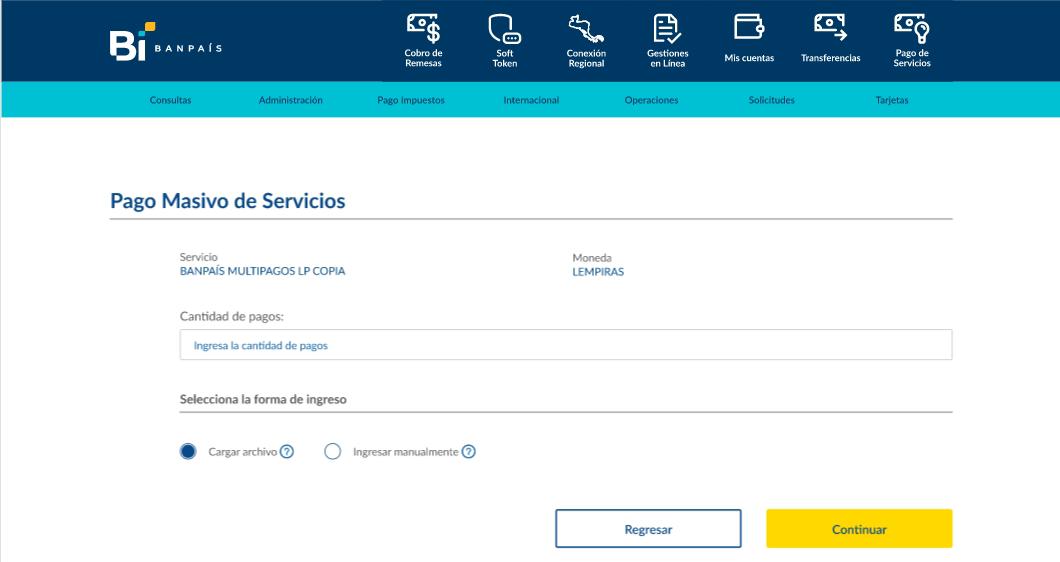Open the Tarjetas menu
Image resolution: width=1060 pixels, height=562 pixels.
point(892,100)
